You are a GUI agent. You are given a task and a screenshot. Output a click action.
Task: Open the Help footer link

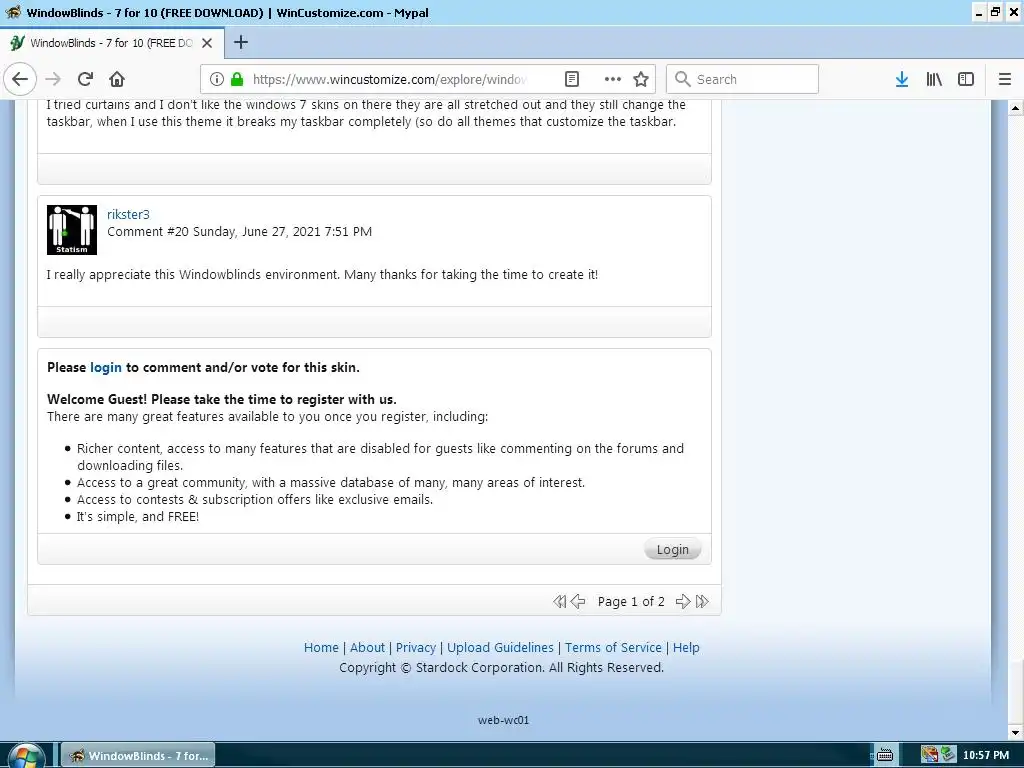click(686, 647)
